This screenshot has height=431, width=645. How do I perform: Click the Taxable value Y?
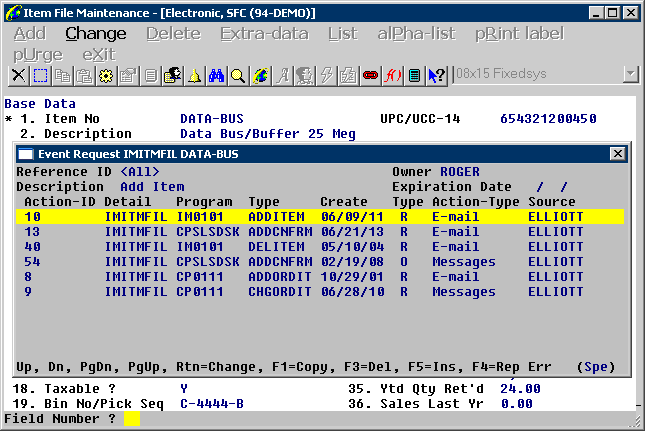(184, 389)
